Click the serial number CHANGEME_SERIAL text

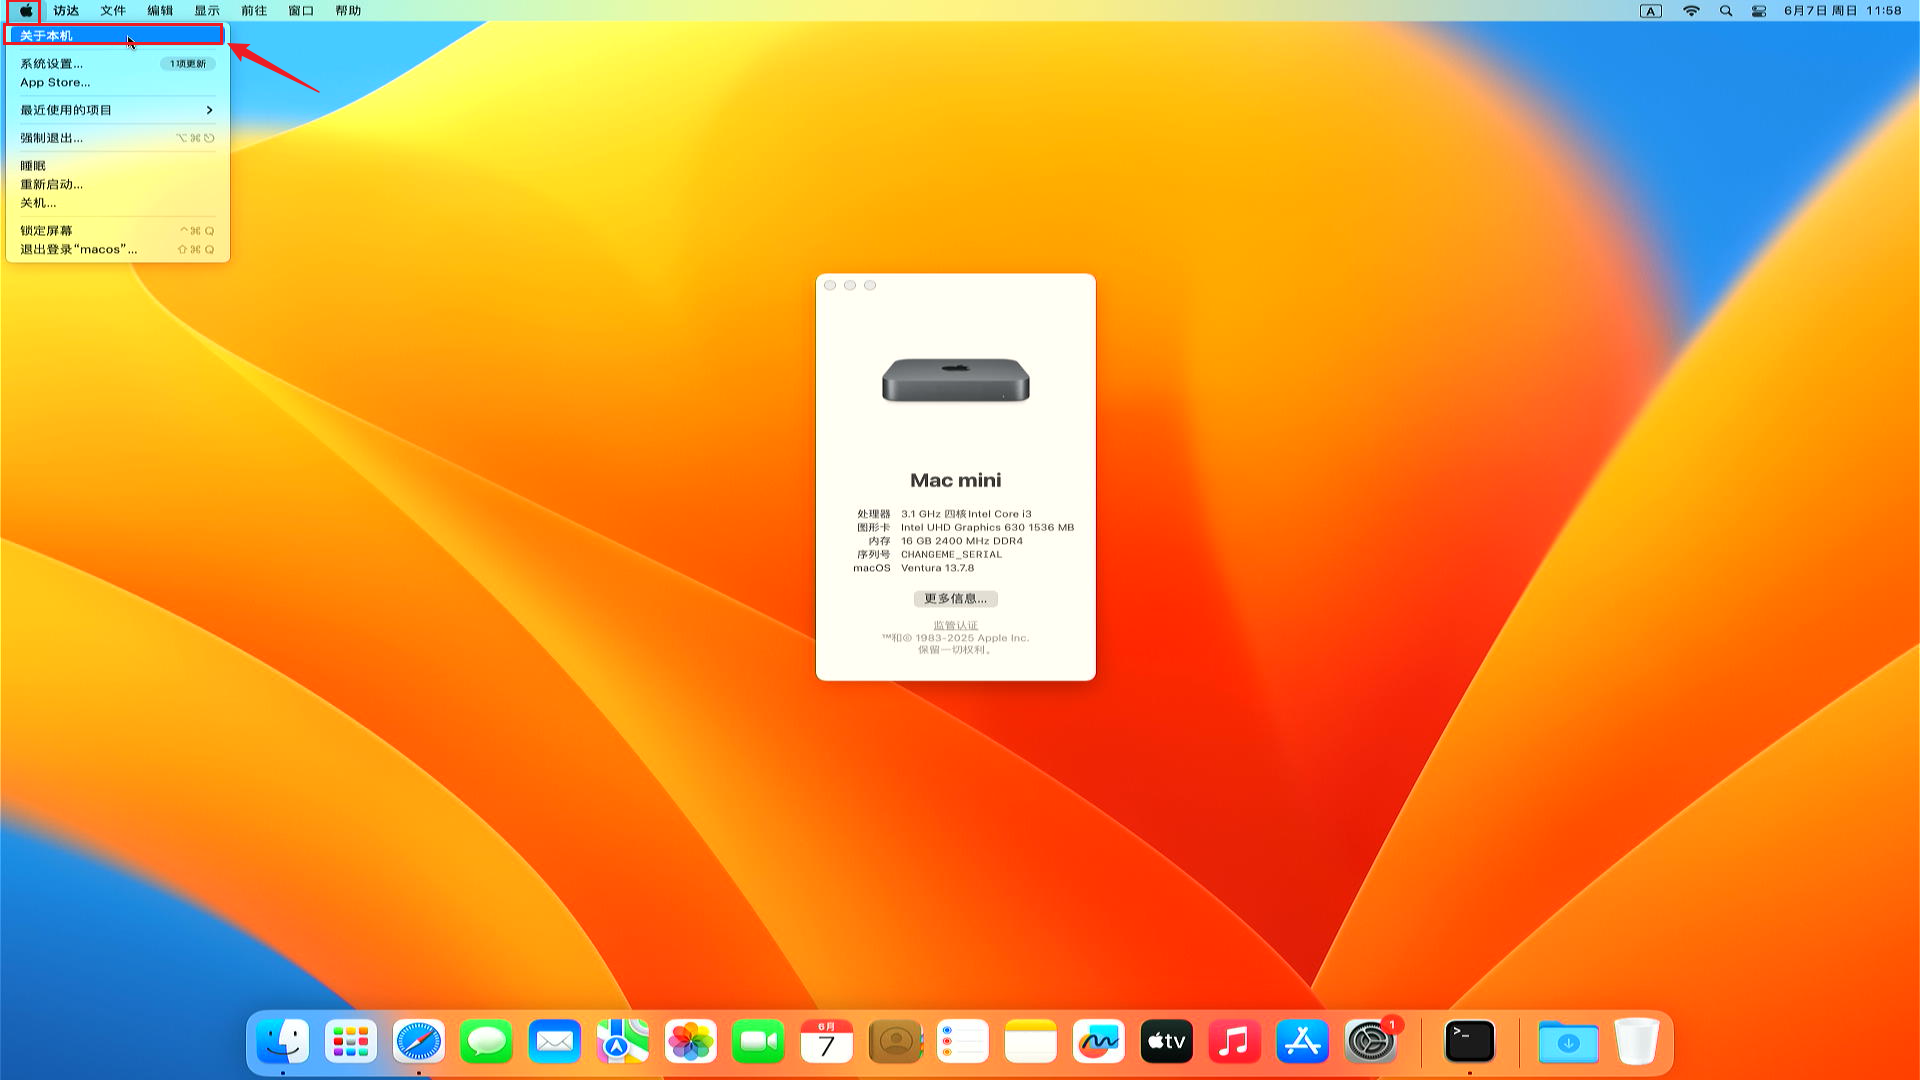pos(951,555)
